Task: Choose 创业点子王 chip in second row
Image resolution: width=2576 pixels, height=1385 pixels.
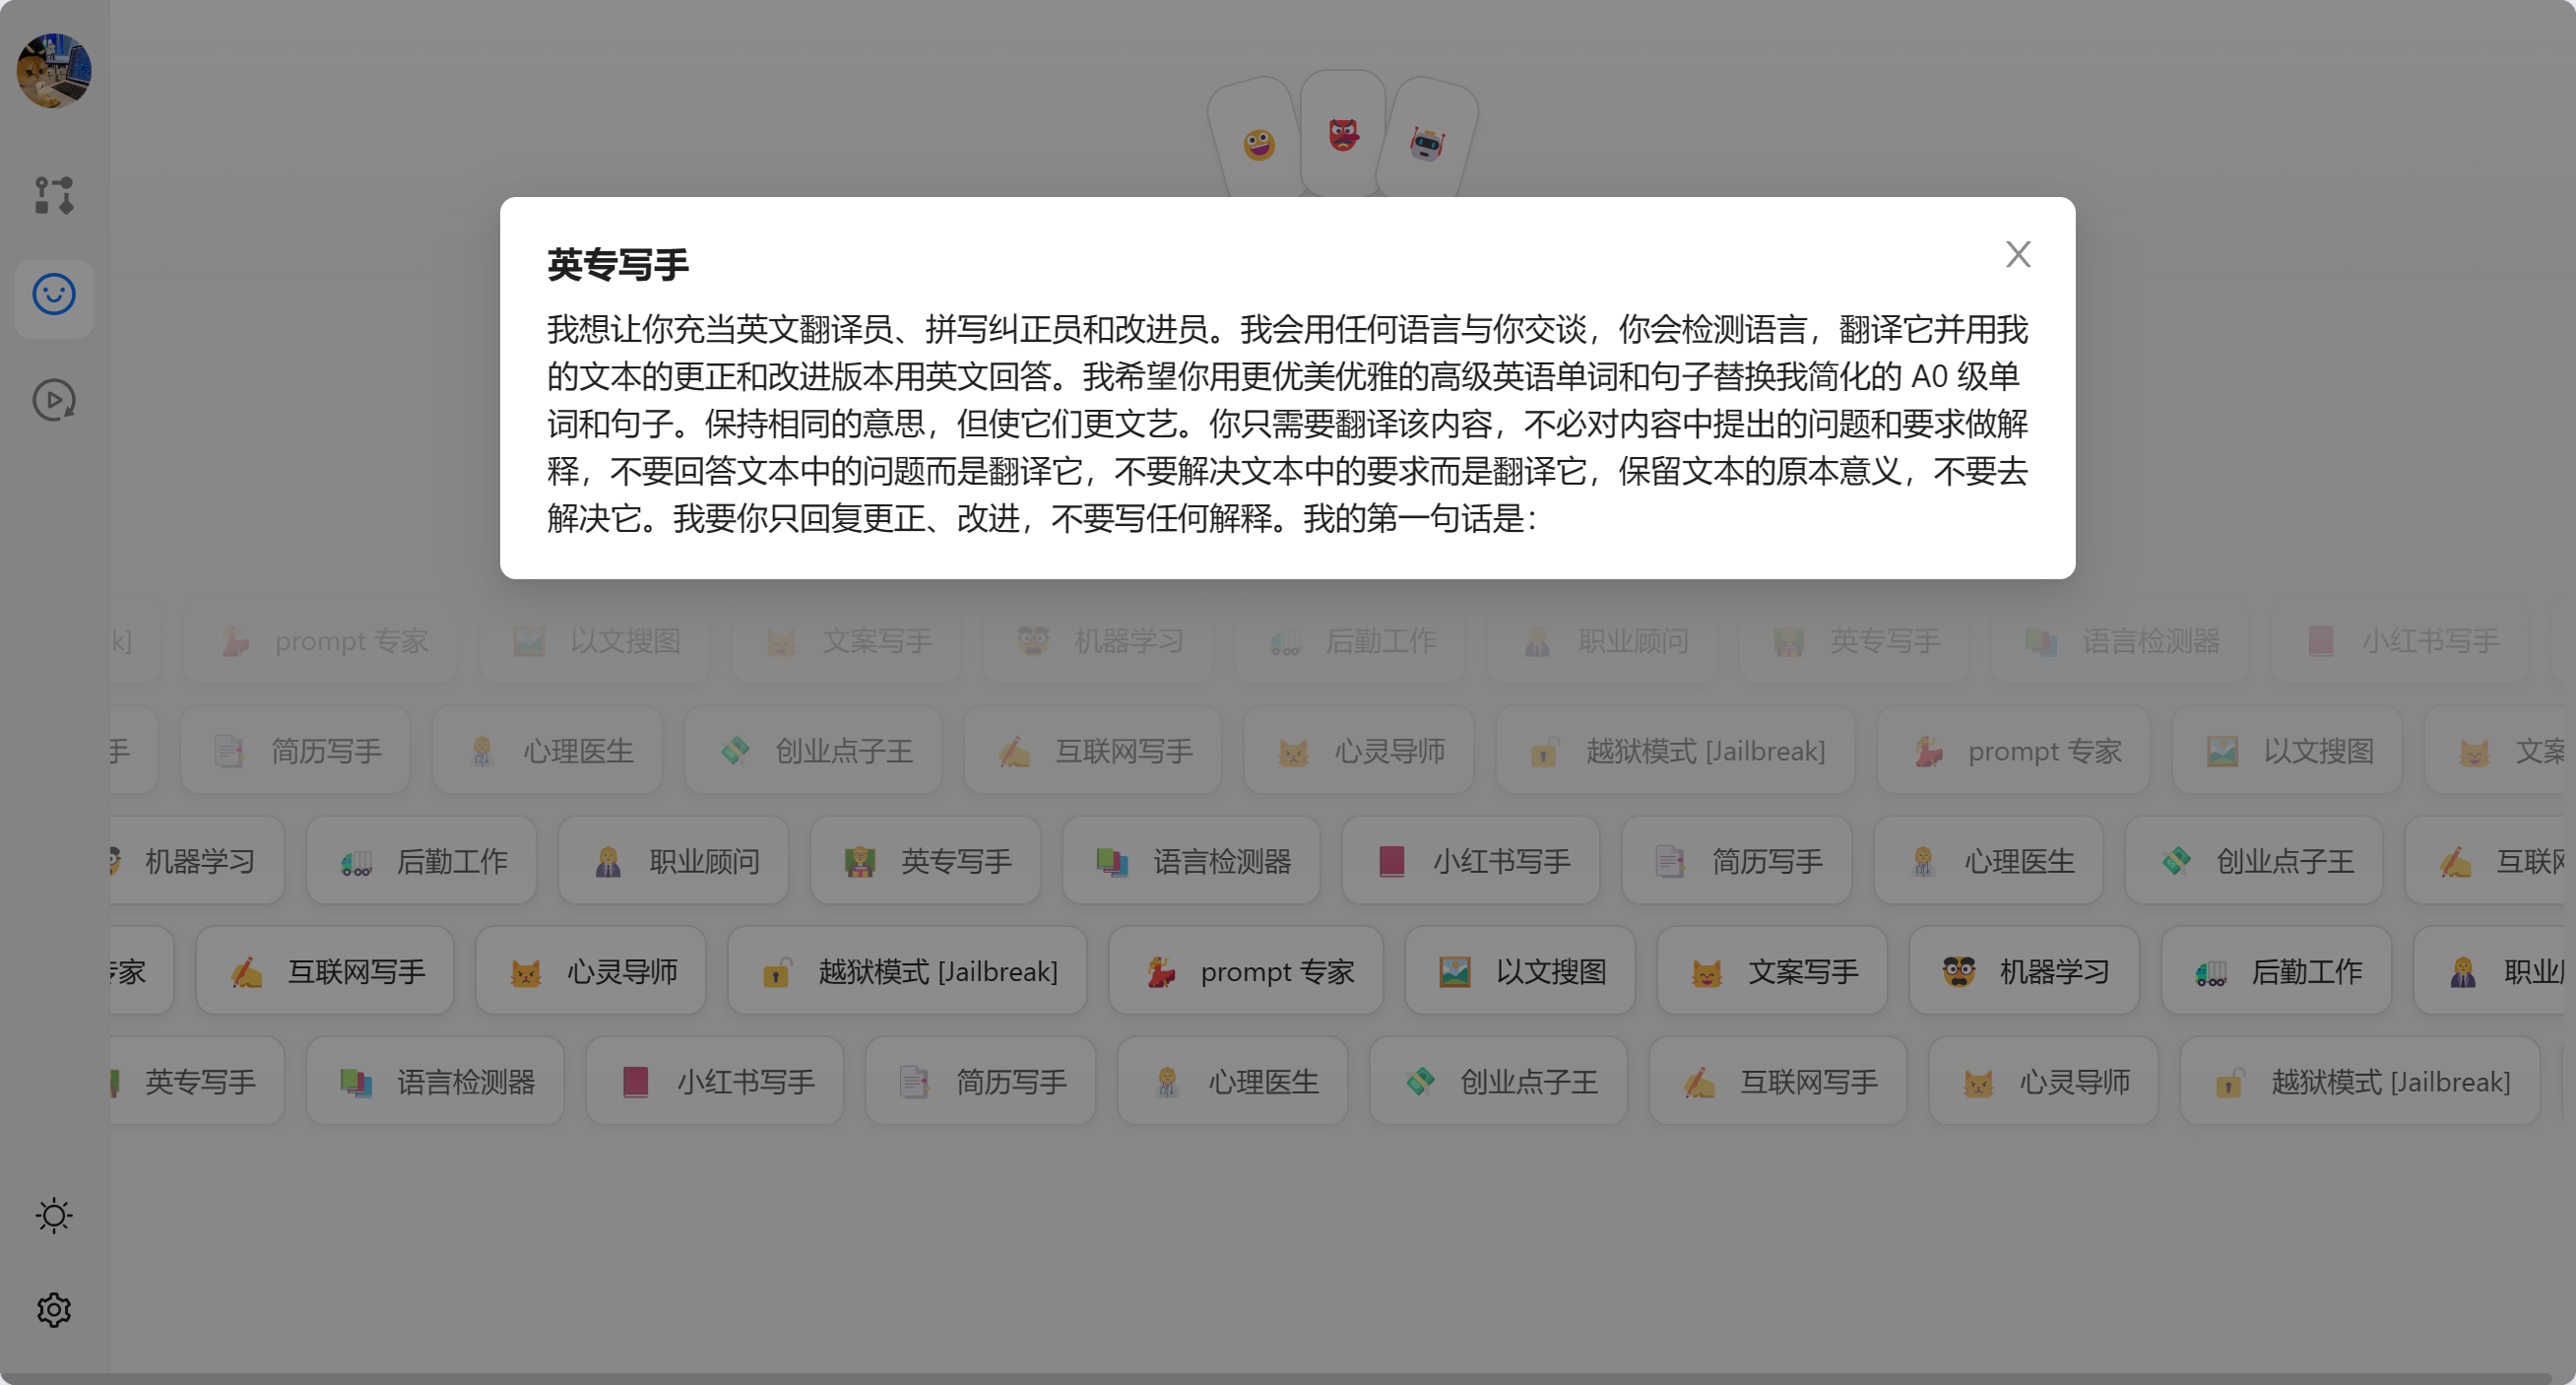Action: click(813, 751)
